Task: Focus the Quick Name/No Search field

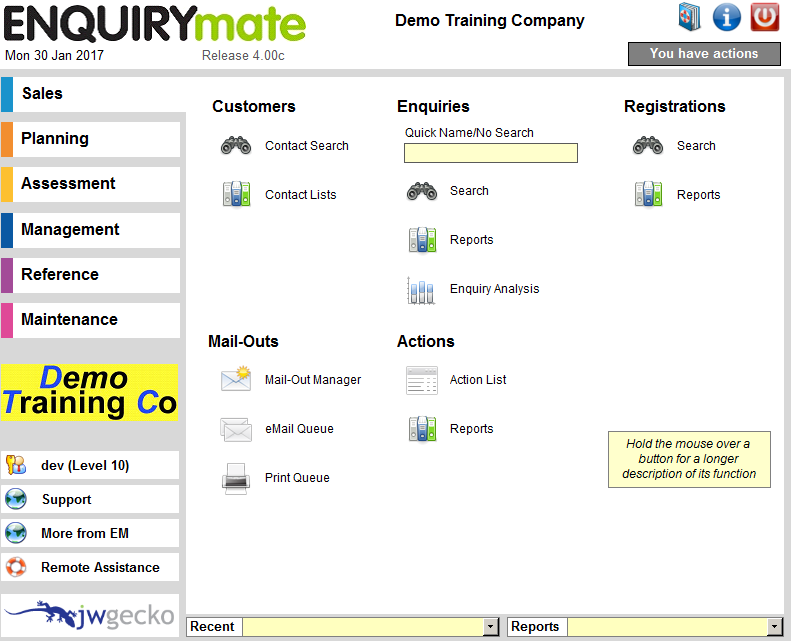Action: (x=491, y=153)
